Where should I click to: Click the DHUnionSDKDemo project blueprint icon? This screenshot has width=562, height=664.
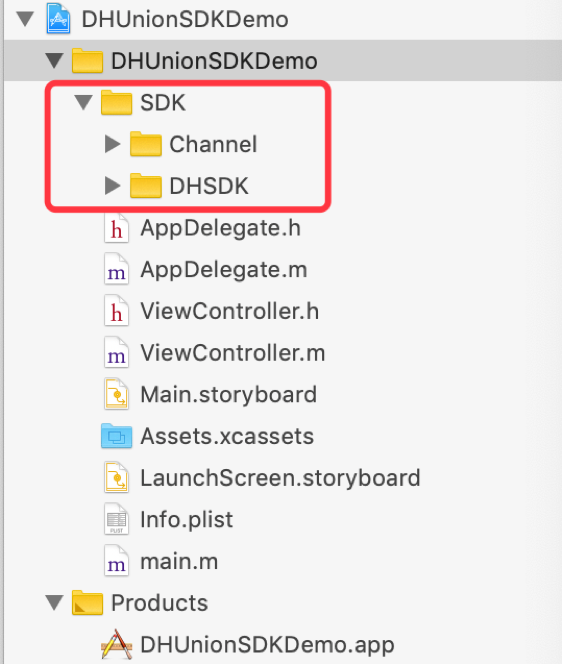[x=58, y=18]
